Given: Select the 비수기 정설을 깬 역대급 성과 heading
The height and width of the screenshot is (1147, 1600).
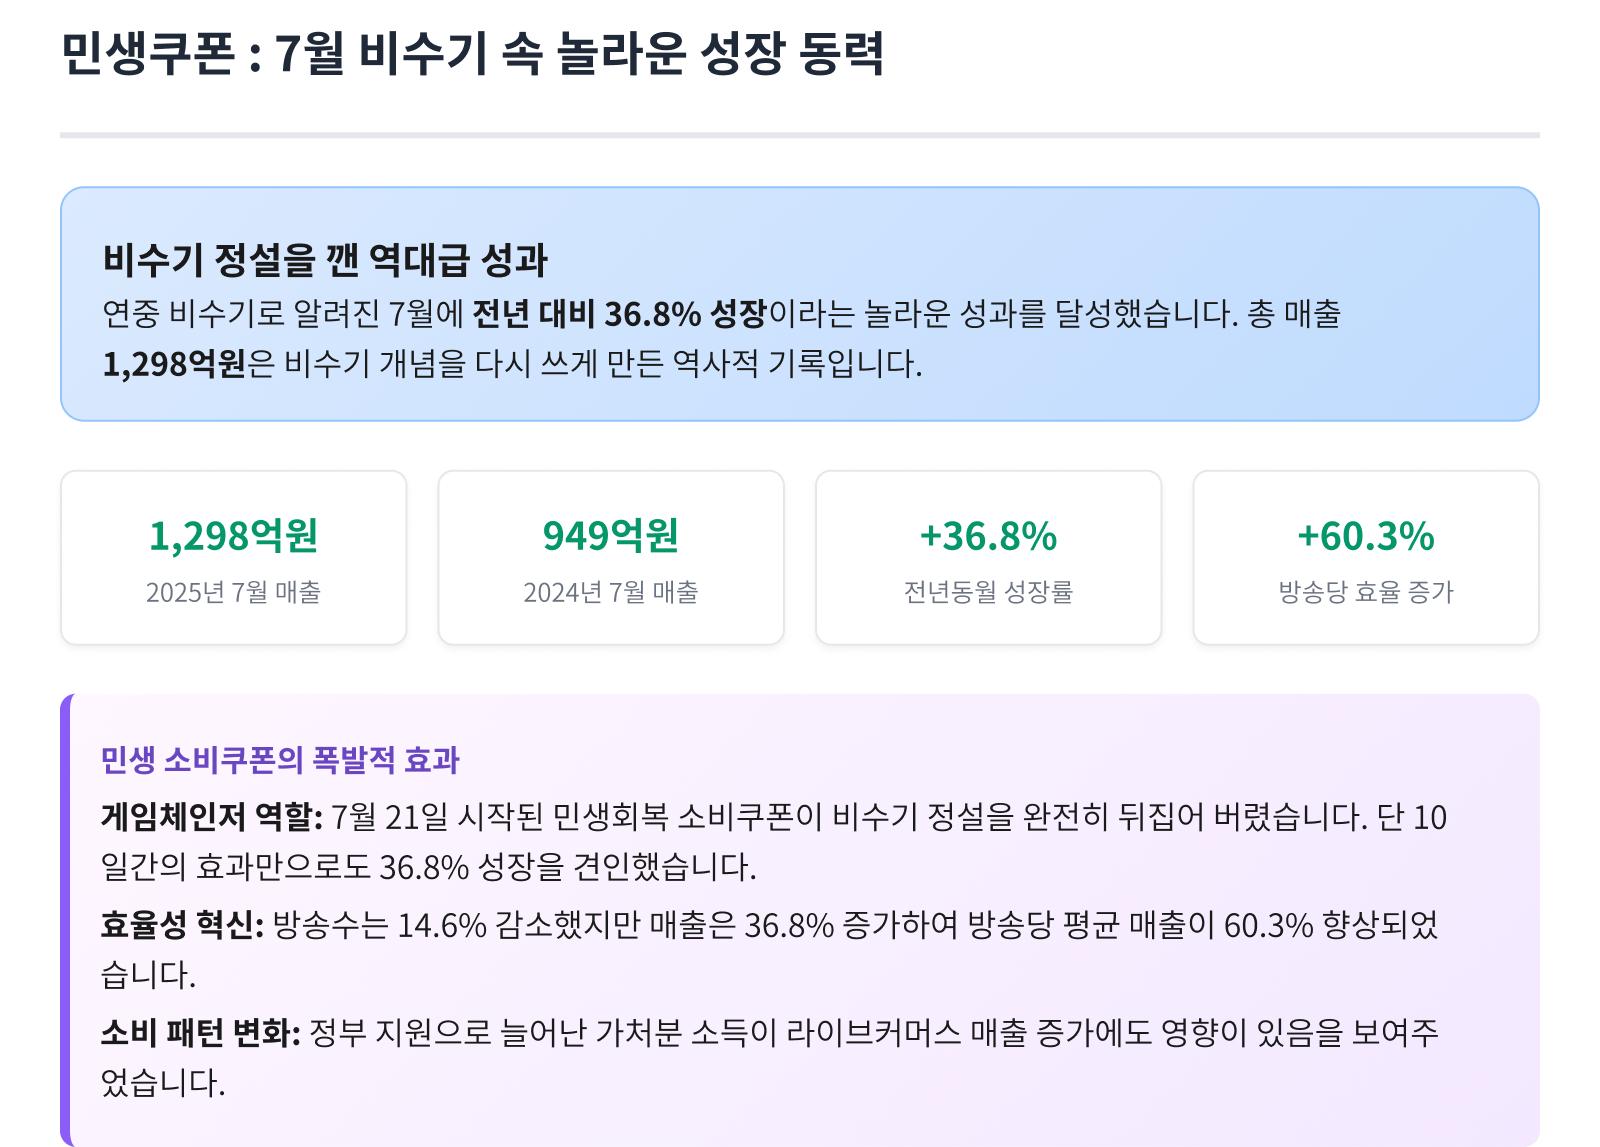Looking at the screenshot, I should tap(325, 260).
